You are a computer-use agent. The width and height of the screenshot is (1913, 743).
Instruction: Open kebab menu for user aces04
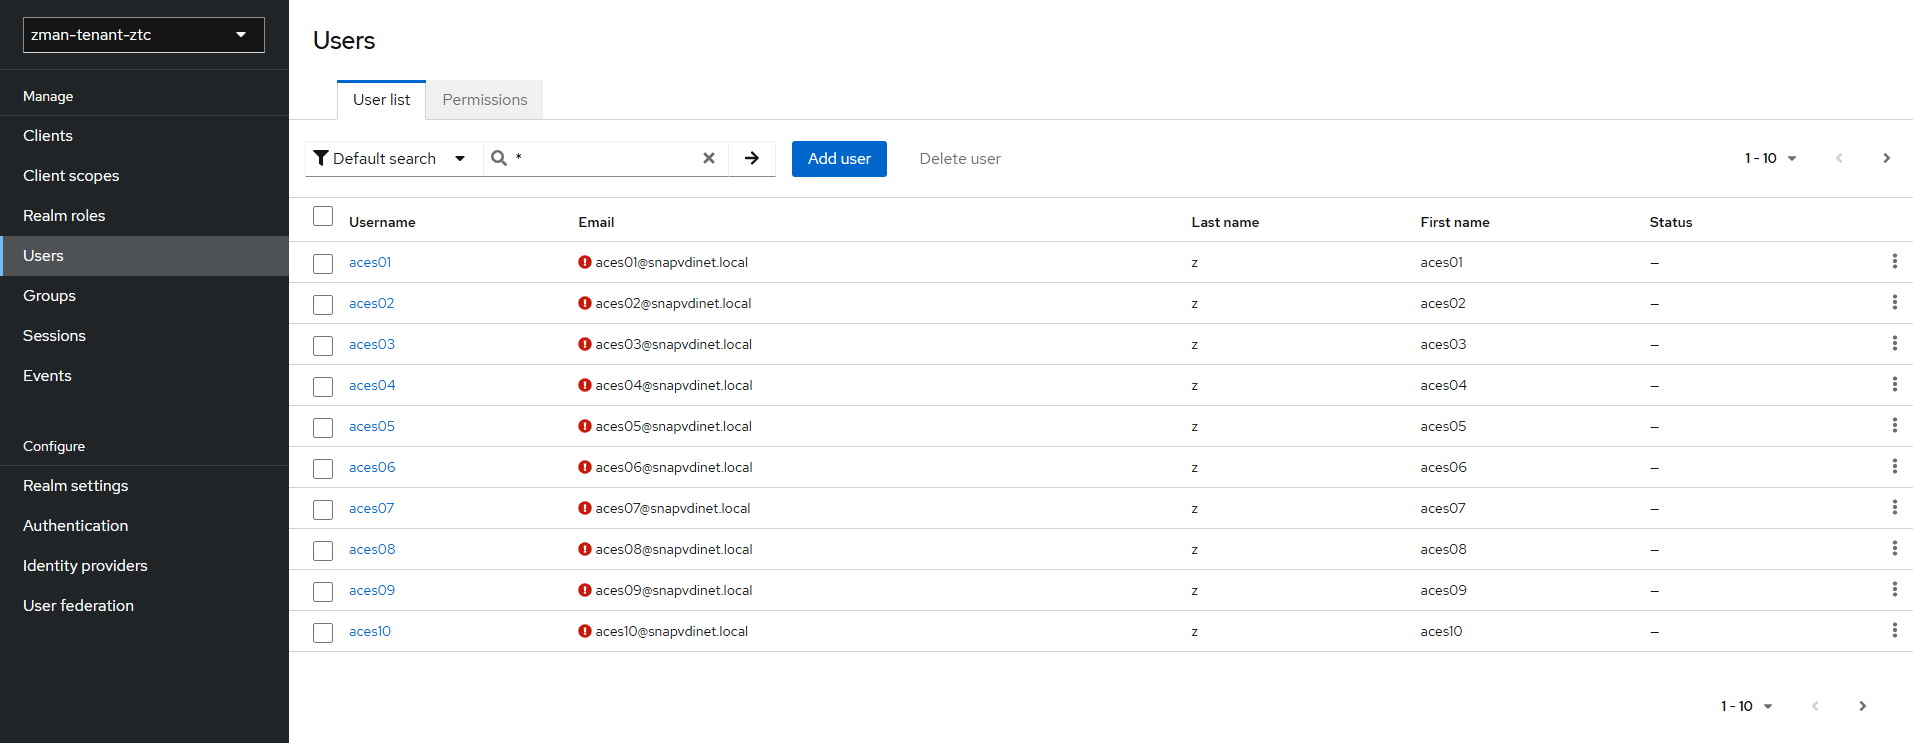tap(1894, 384)
